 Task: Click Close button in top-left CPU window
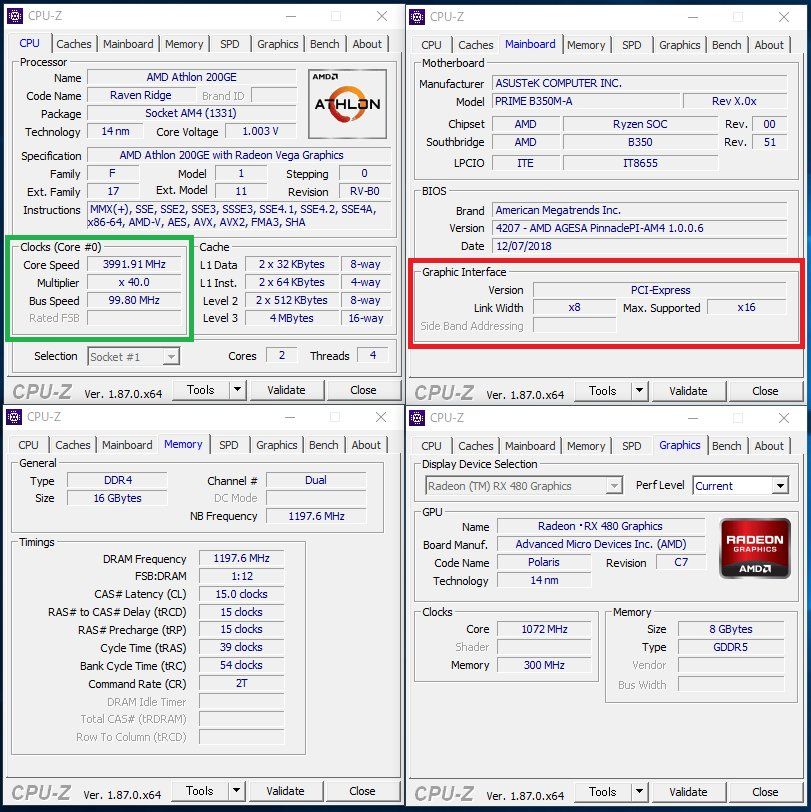tap(364, 390)
